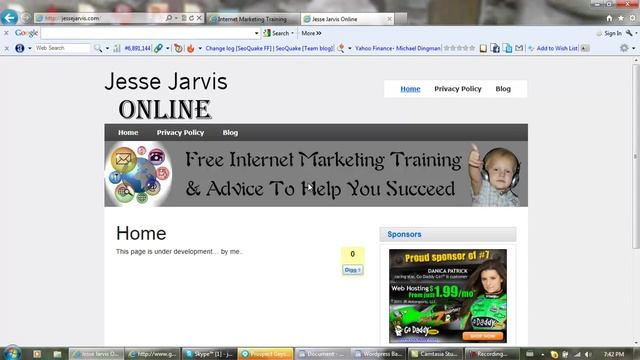Switch to Camtasia Studio in the taskbar
This screenshot has width=640, height=360.
pyautogui.click(x=435, y=354)
